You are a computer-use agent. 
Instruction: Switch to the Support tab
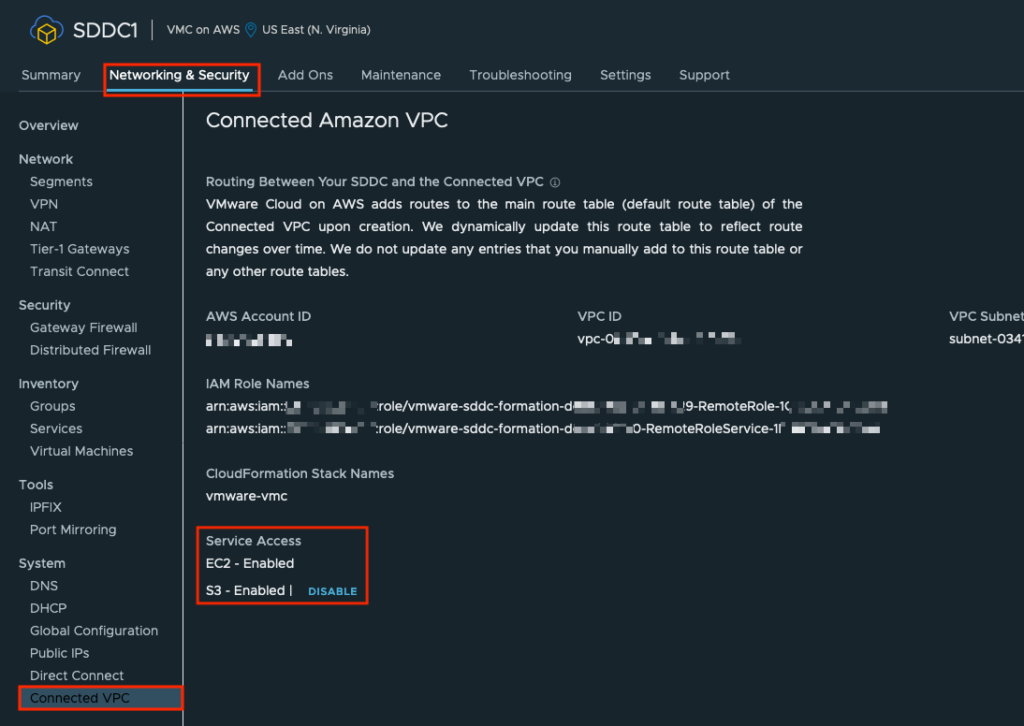pyautogui.click(x=705, y=75)
